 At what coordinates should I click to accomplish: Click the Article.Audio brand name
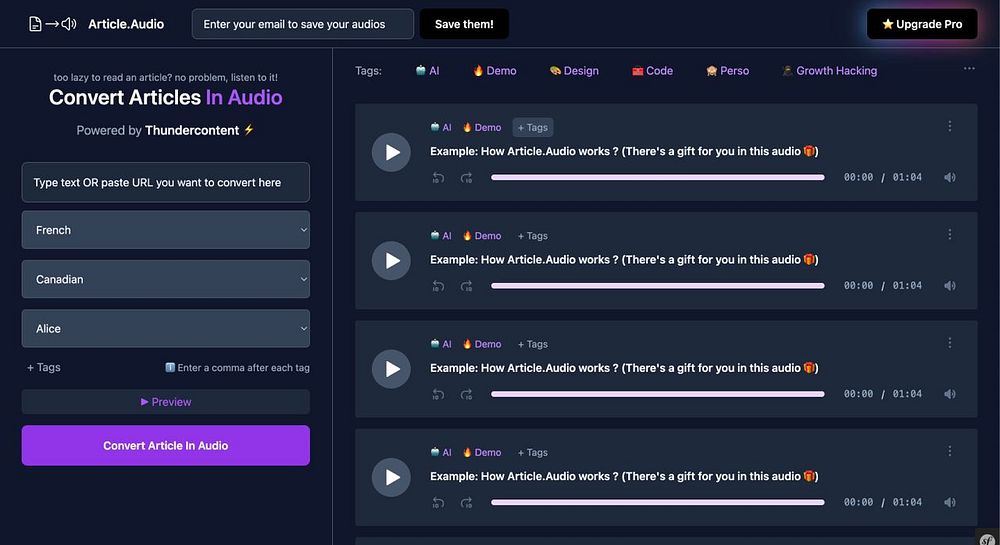coord(126,24)
